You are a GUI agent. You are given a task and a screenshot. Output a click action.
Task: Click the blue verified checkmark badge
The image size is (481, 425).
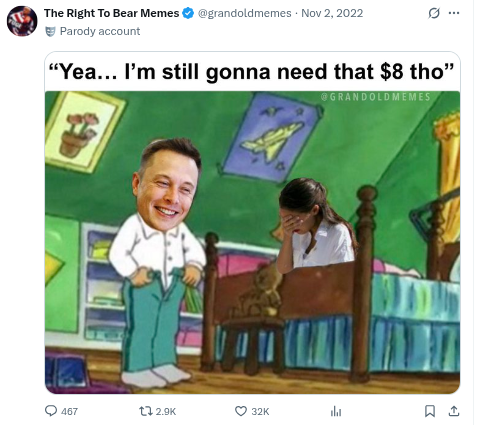coord(188,13)
